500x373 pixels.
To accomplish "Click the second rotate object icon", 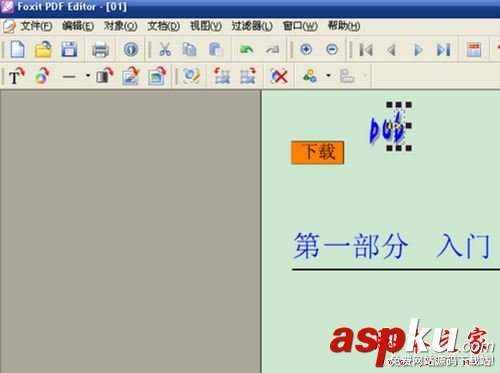I will (248, 76).
